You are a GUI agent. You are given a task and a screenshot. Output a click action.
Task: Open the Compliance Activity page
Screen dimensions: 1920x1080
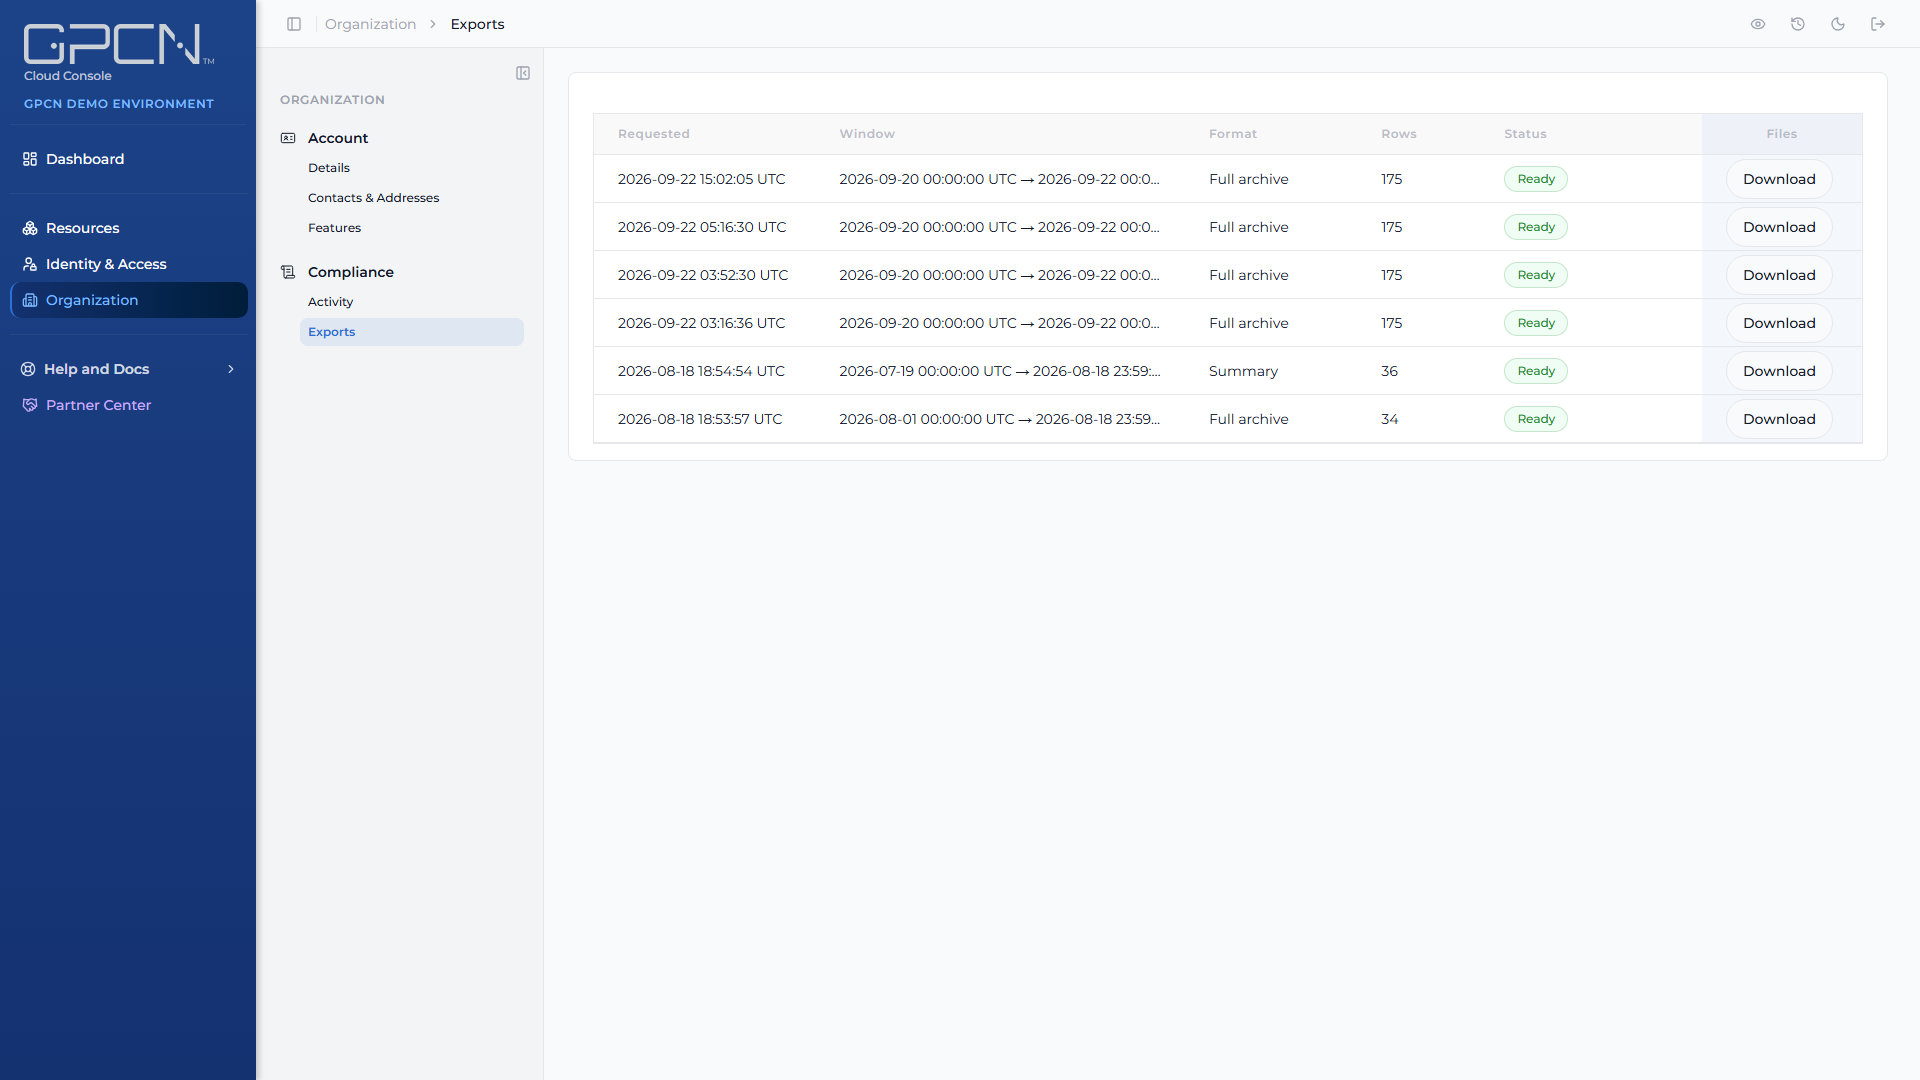[330, 302]
